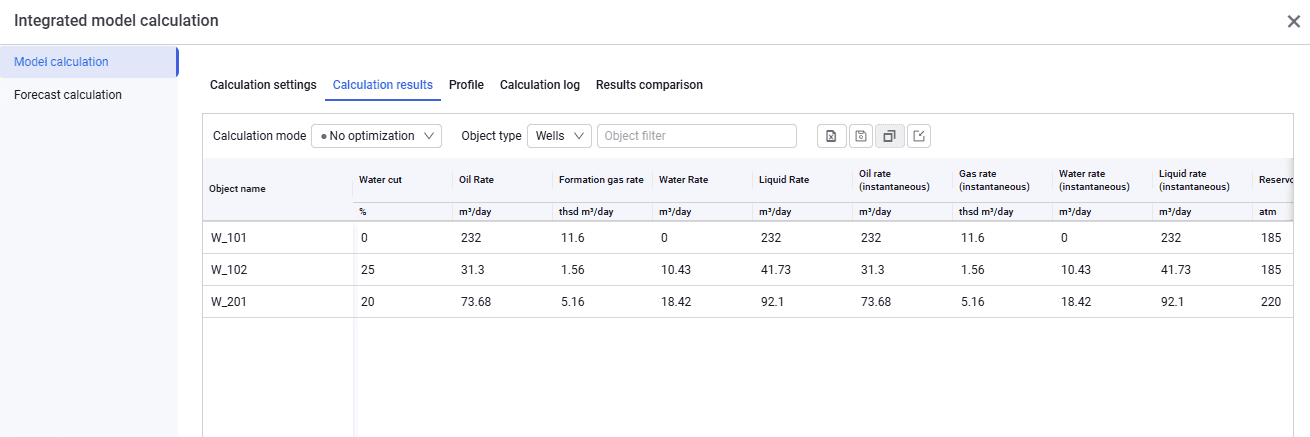Select the W_102 well row name

coord(228,270)
